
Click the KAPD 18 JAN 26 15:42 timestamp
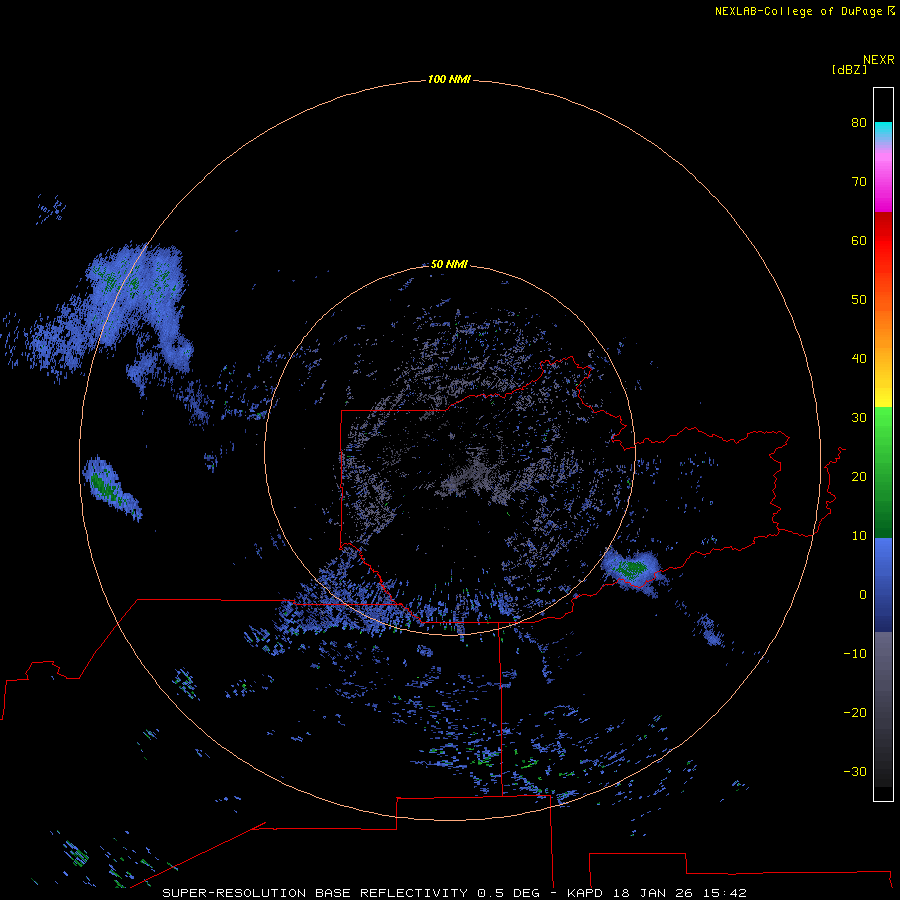[x=657, y=893]
